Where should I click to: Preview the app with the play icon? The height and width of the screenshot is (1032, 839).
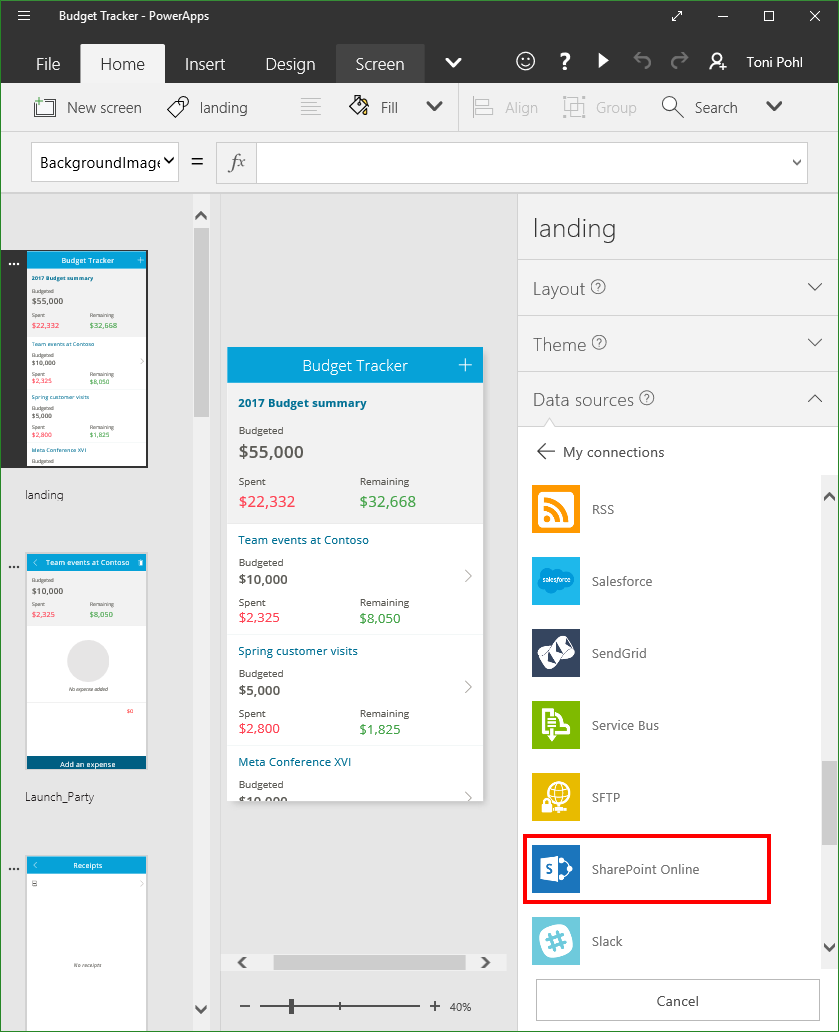click(x=604, y=61)
